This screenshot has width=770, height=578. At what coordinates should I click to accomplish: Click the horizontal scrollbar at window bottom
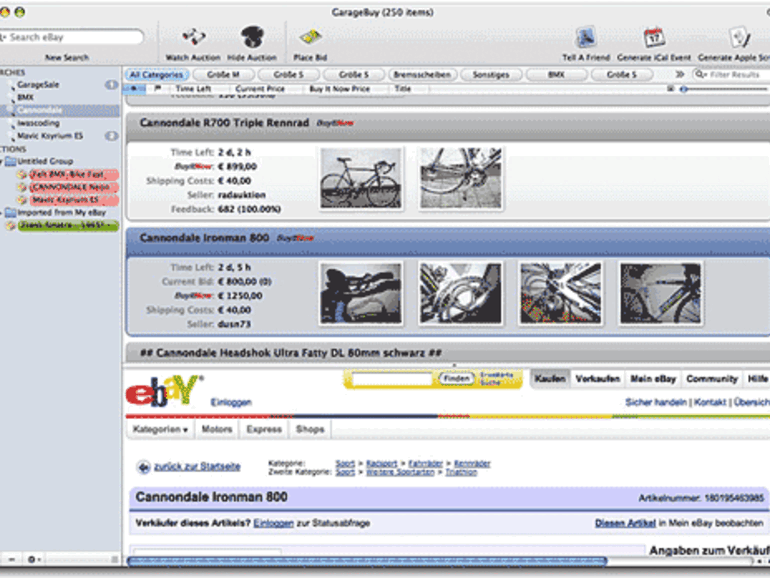pos(367,561)
